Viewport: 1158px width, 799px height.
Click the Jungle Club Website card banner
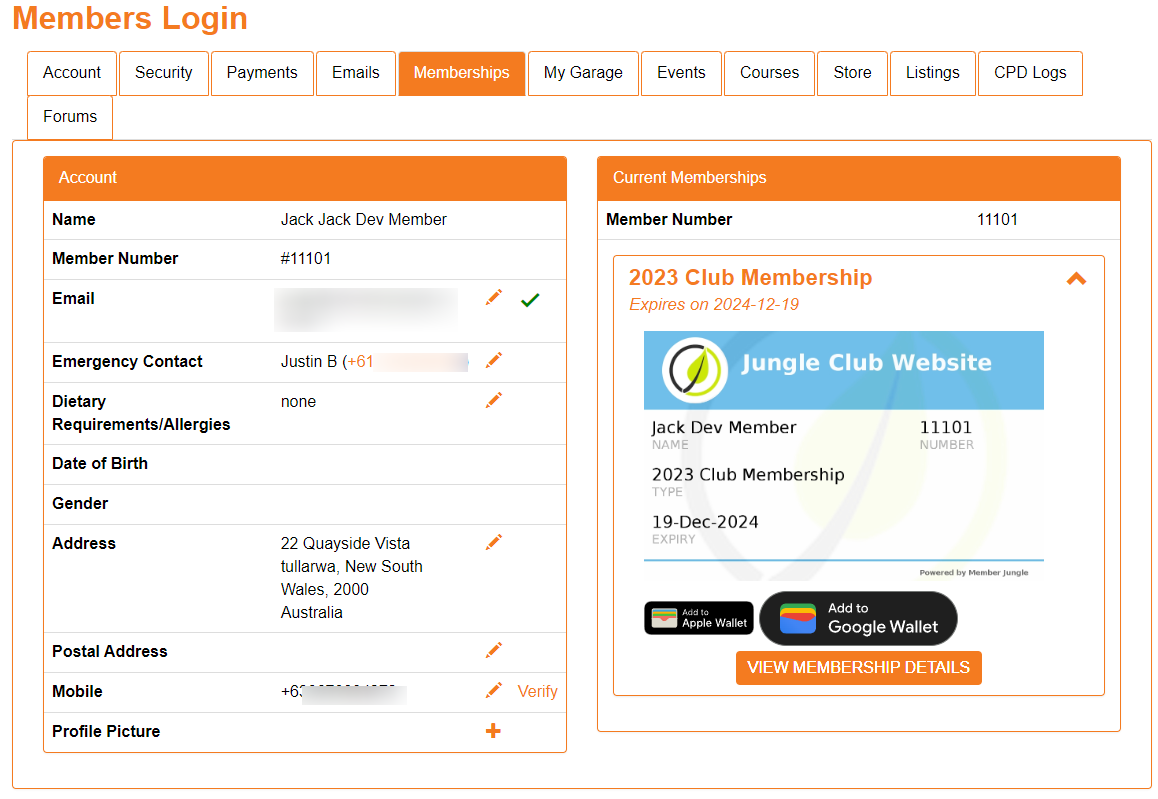[x=843, y=370]
